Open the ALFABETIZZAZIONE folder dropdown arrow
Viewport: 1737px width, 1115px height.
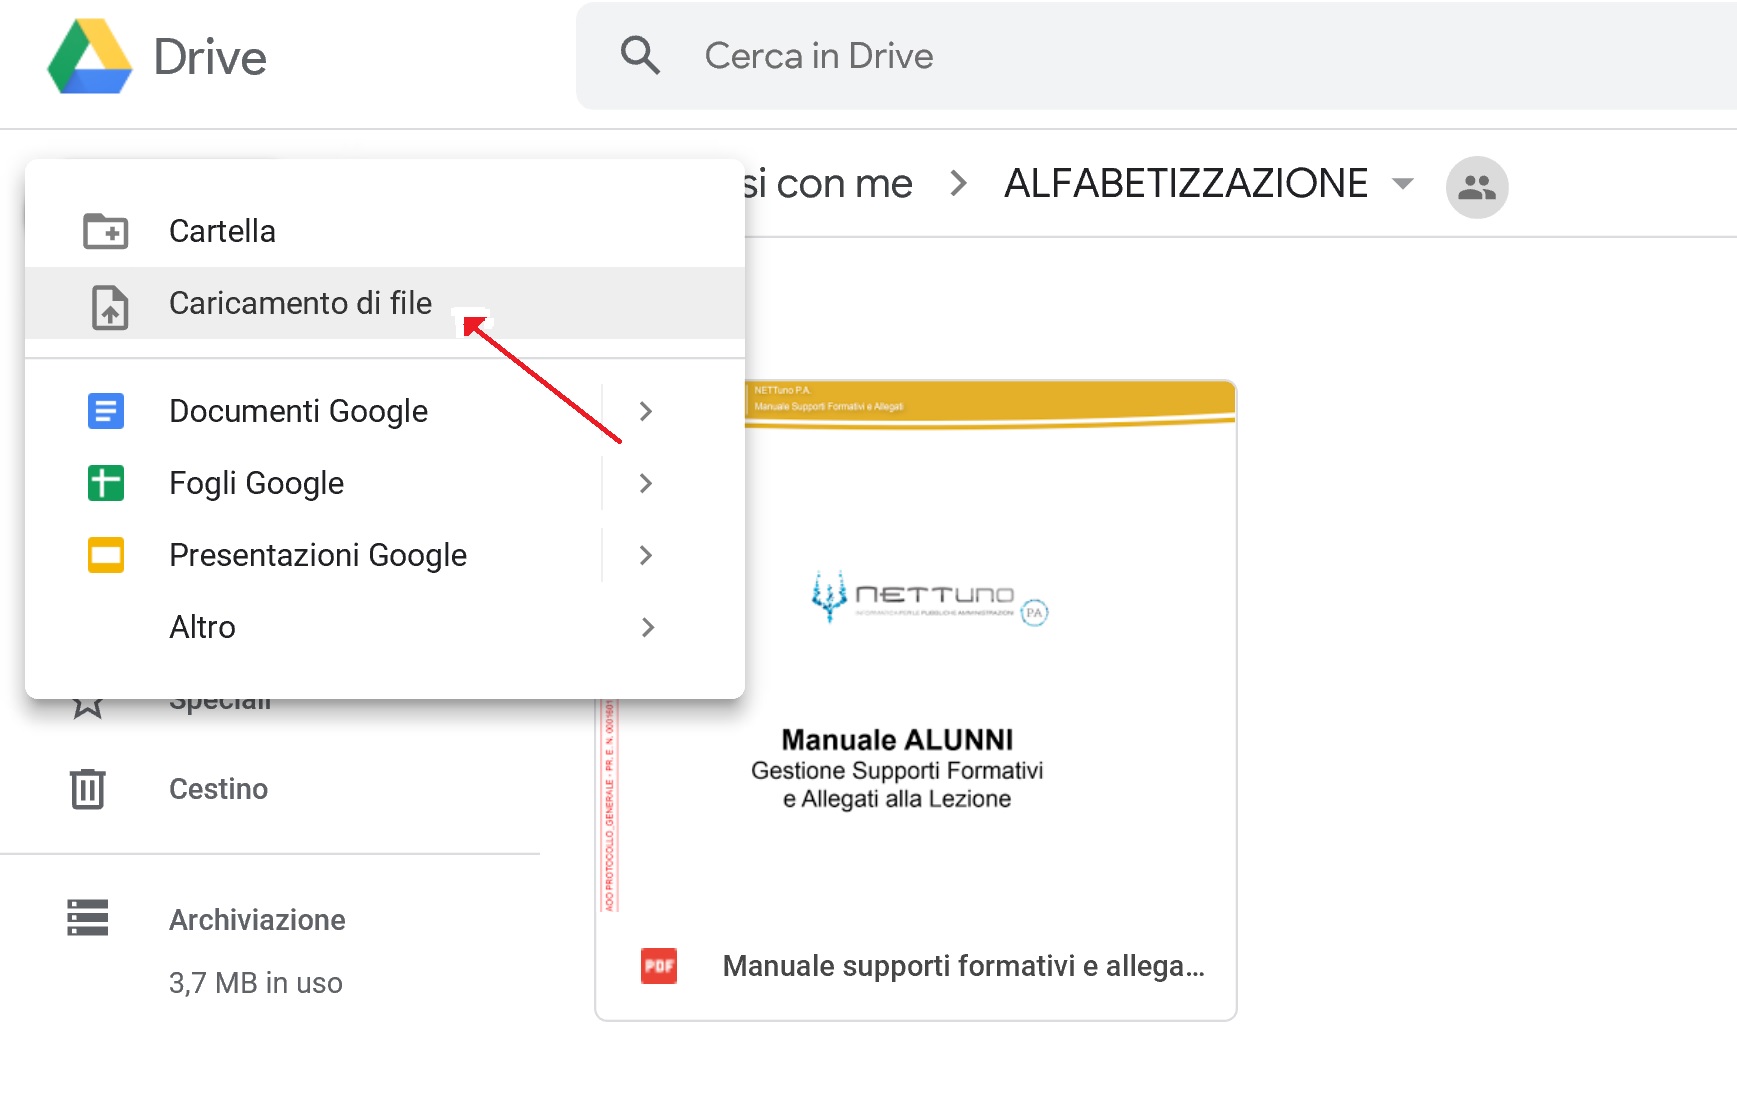[1403, 184]
